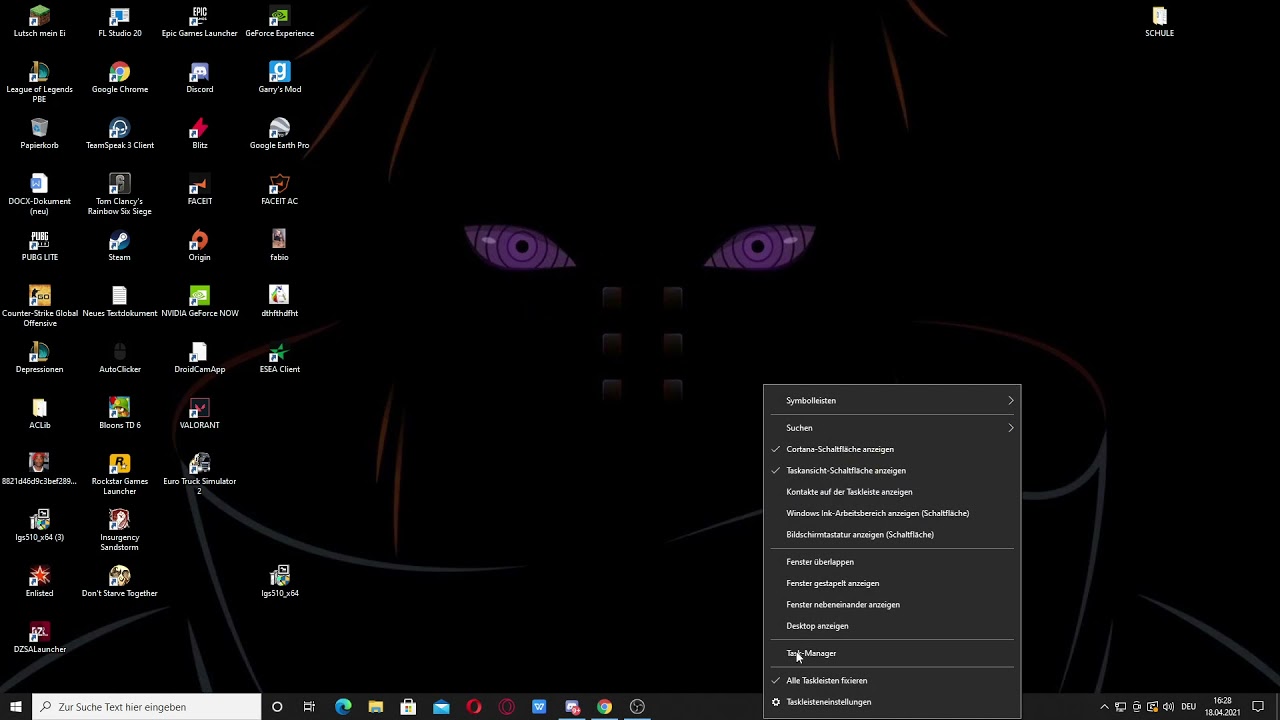
Task: Enable Kontakte auf der Taskleiste anzeigen
Action: (x=892, y=492)
